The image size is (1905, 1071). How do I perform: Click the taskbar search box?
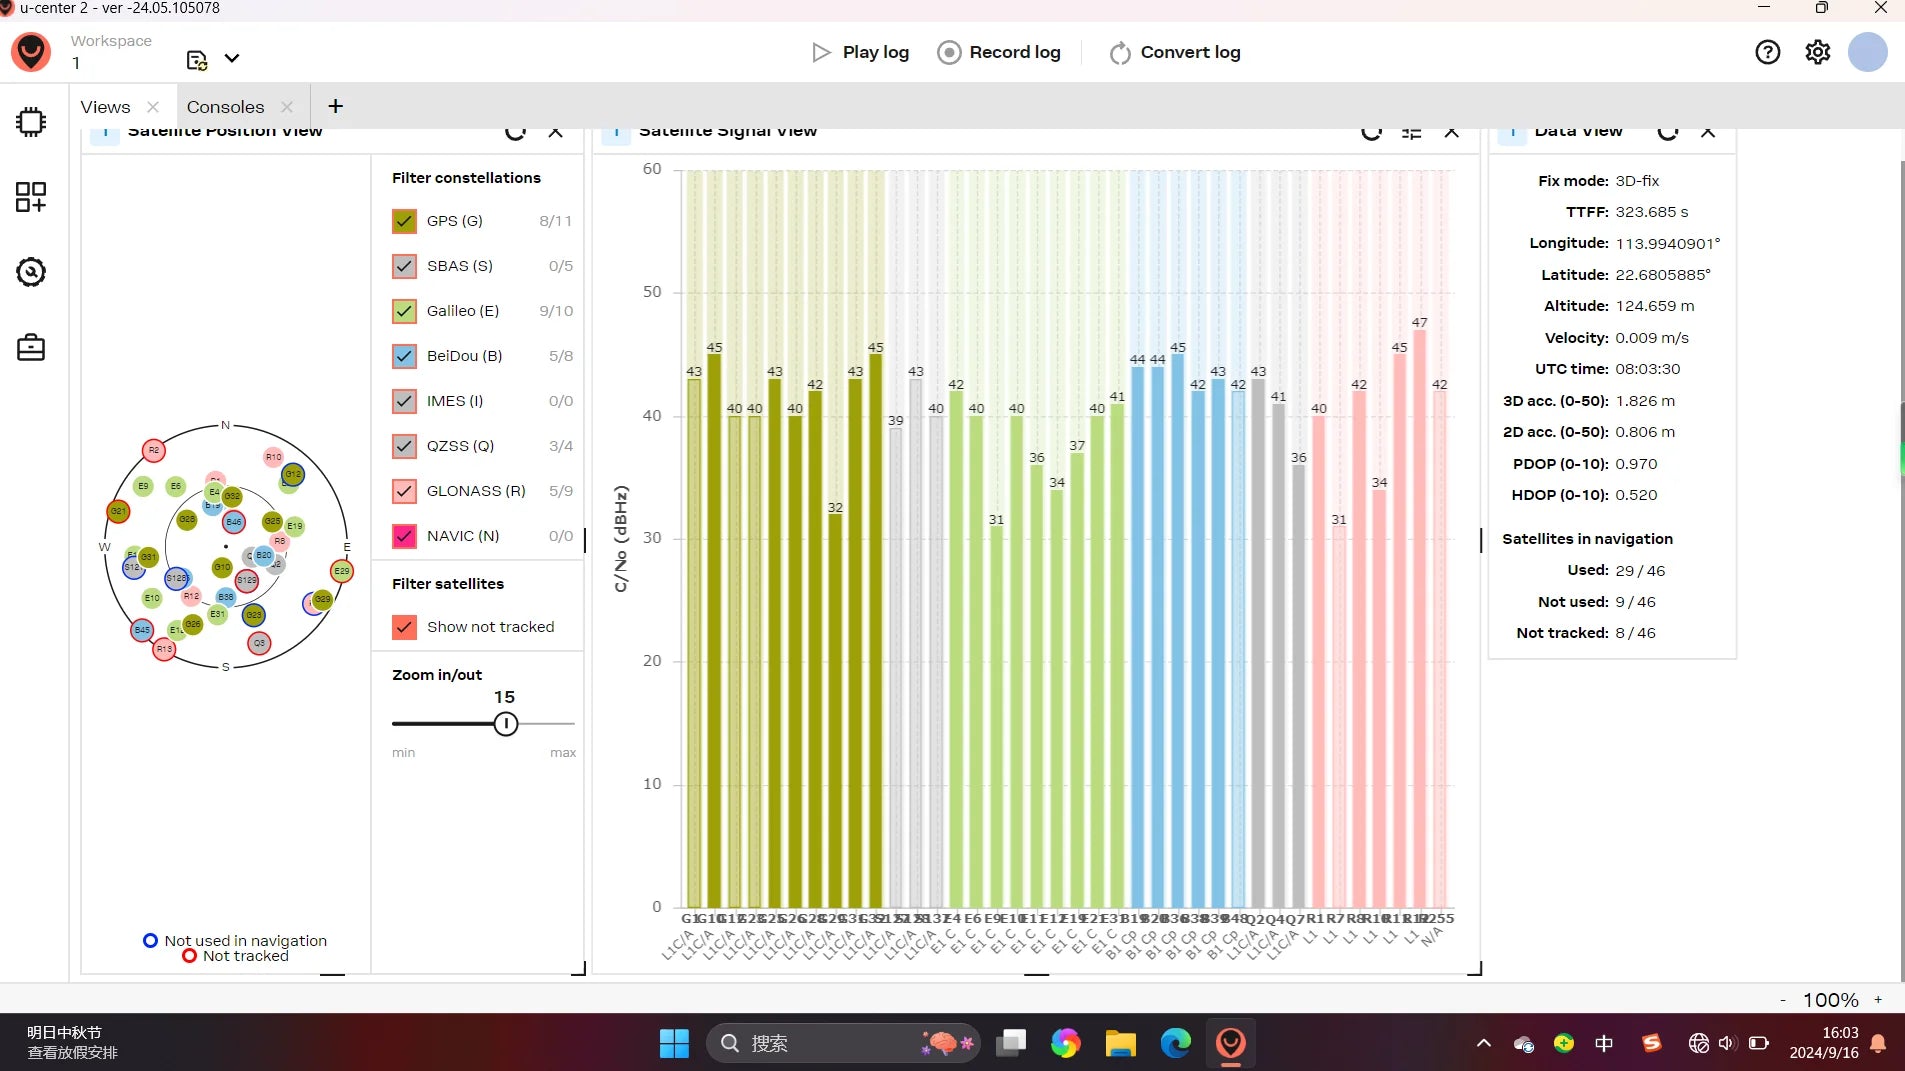point(845,1043)
